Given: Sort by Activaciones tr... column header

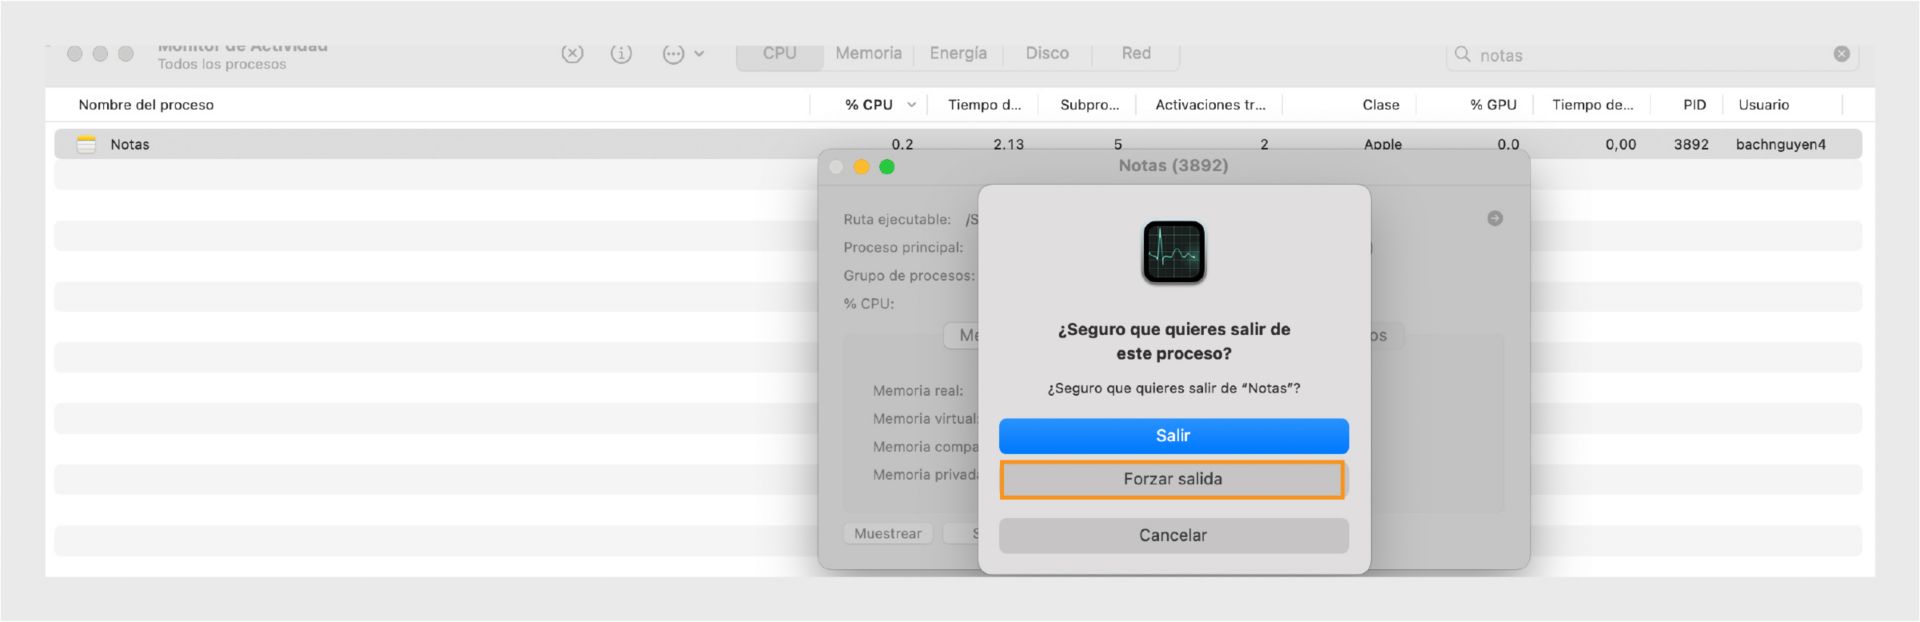Looking at the screenshot, I should pyautogui.click(x=1210, y=105).
